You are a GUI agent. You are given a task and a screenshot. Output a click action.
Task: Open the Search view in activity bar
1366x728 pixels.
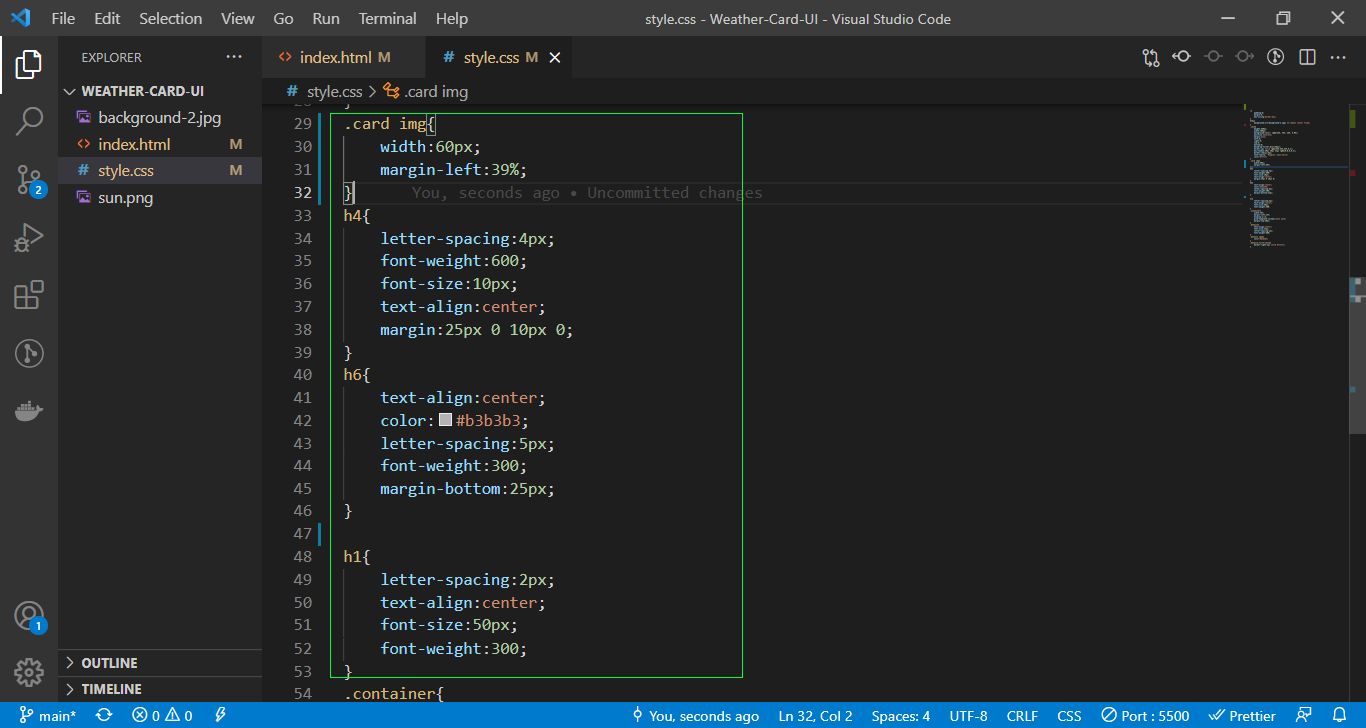(x=28, y=122)
